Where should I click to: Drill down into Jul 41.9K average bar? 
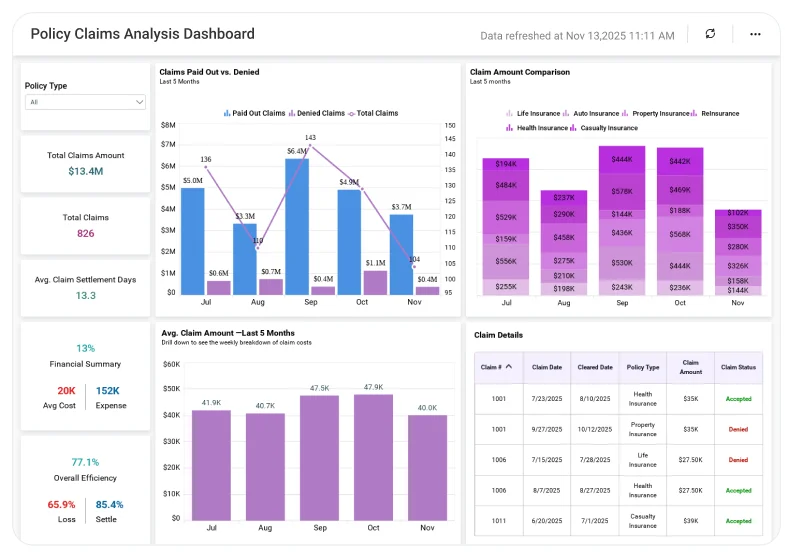point(211,465)
